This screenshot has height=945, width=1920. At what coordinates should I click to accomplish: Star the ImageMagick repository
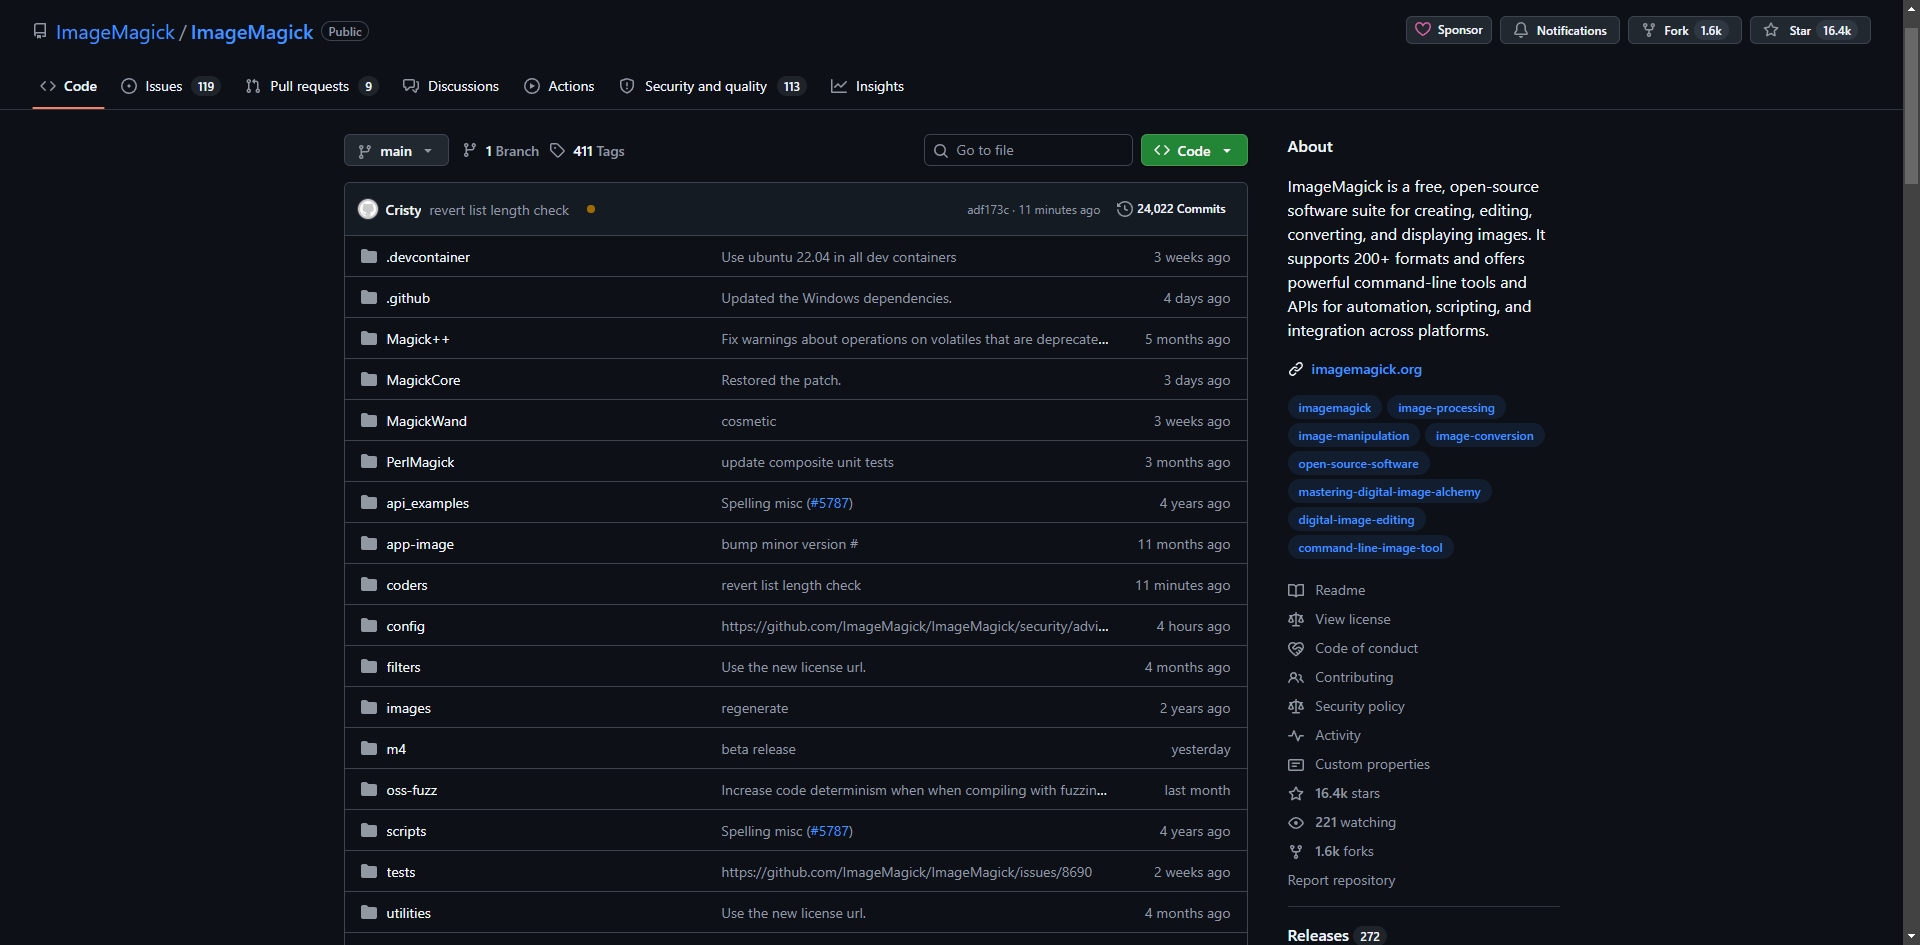point(1810,30)
